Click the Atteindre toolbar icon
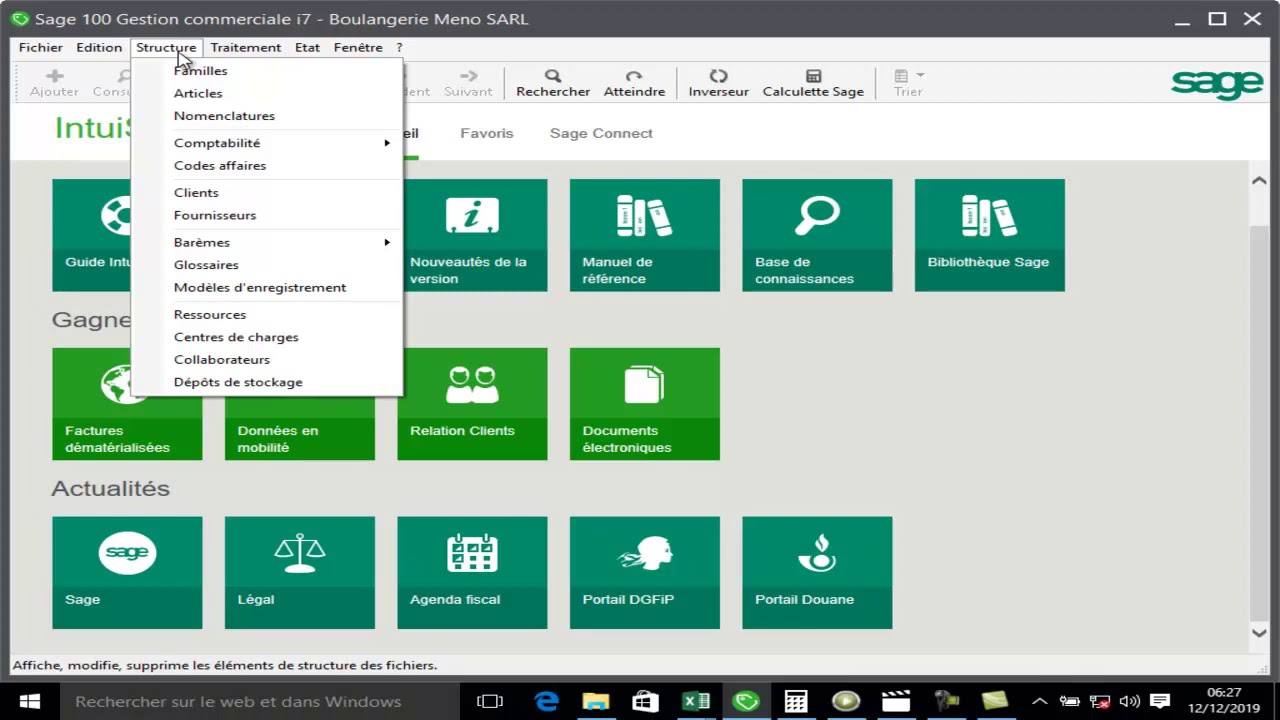 (634, 76)
